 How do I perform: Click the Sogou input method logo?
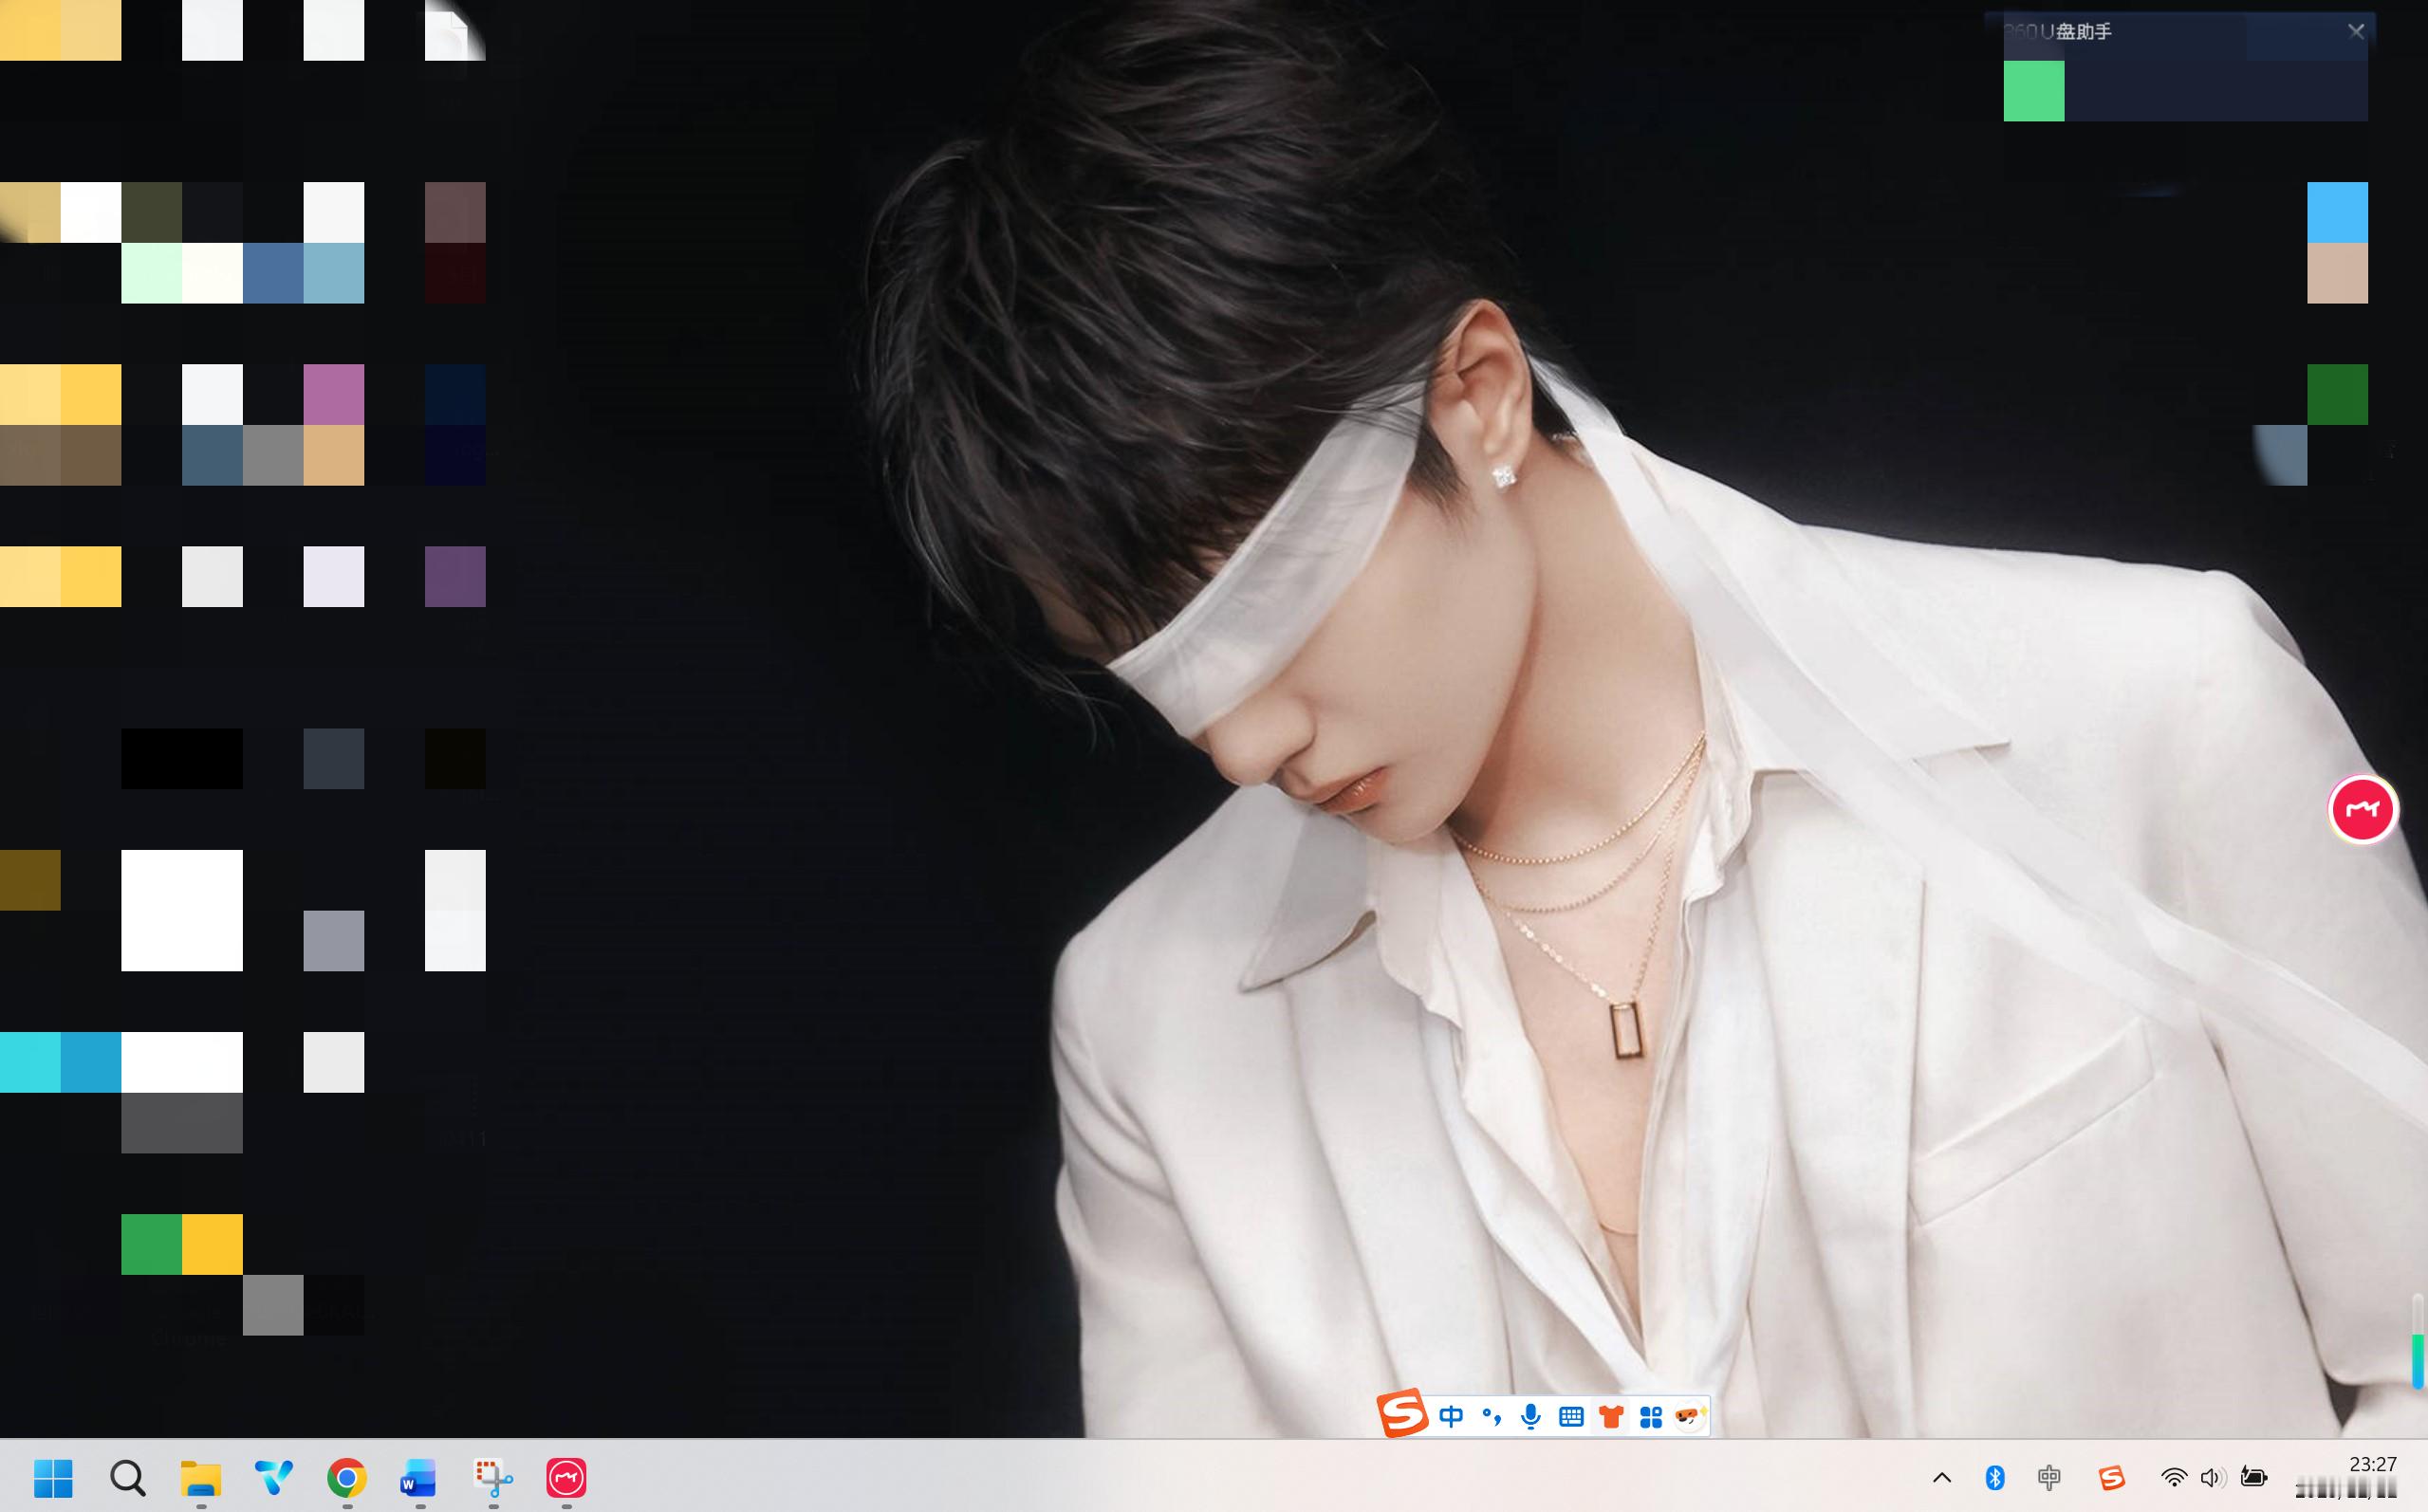pos(1401,1414)
